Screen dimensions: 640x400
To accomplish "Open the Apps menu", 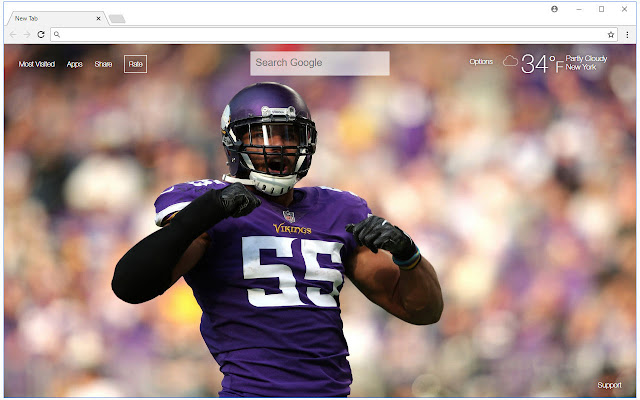I will [75, 64].
